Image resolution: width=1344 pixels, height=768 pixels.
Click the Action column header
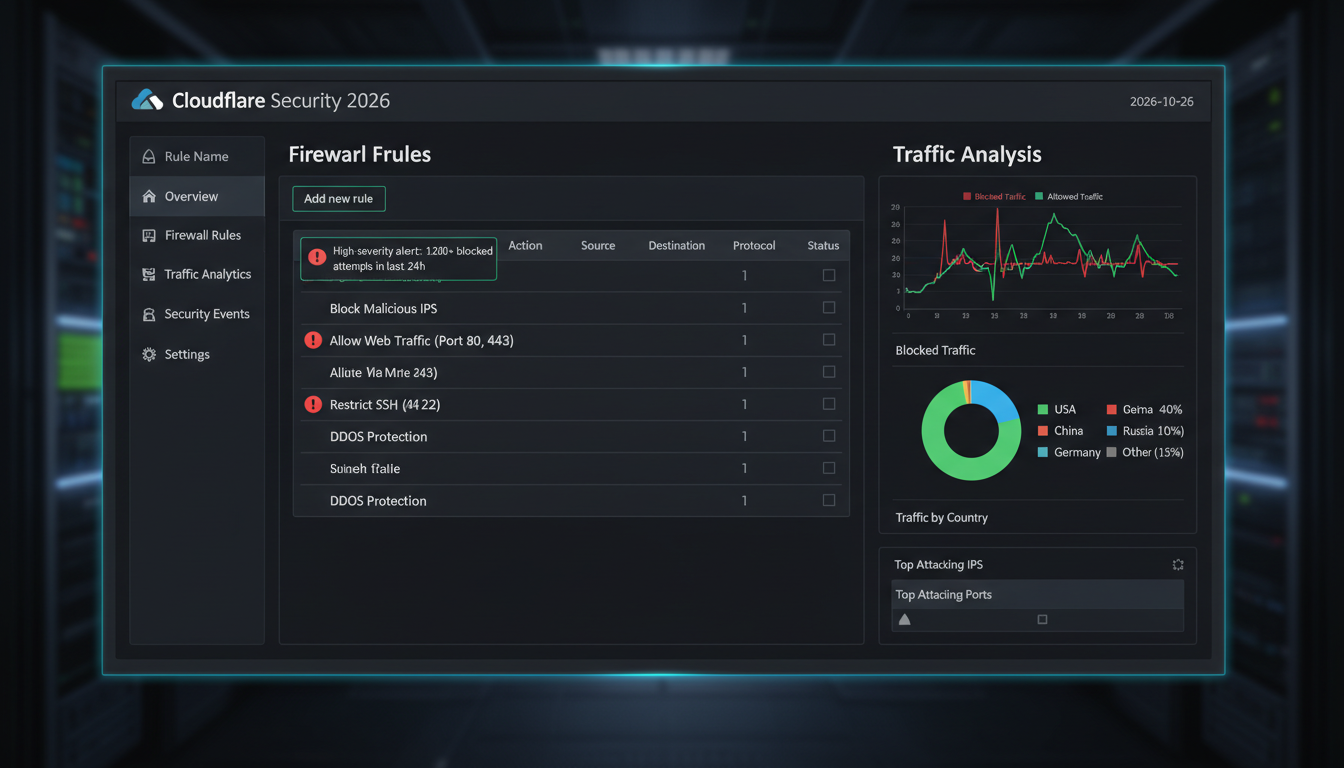(525, 245)
